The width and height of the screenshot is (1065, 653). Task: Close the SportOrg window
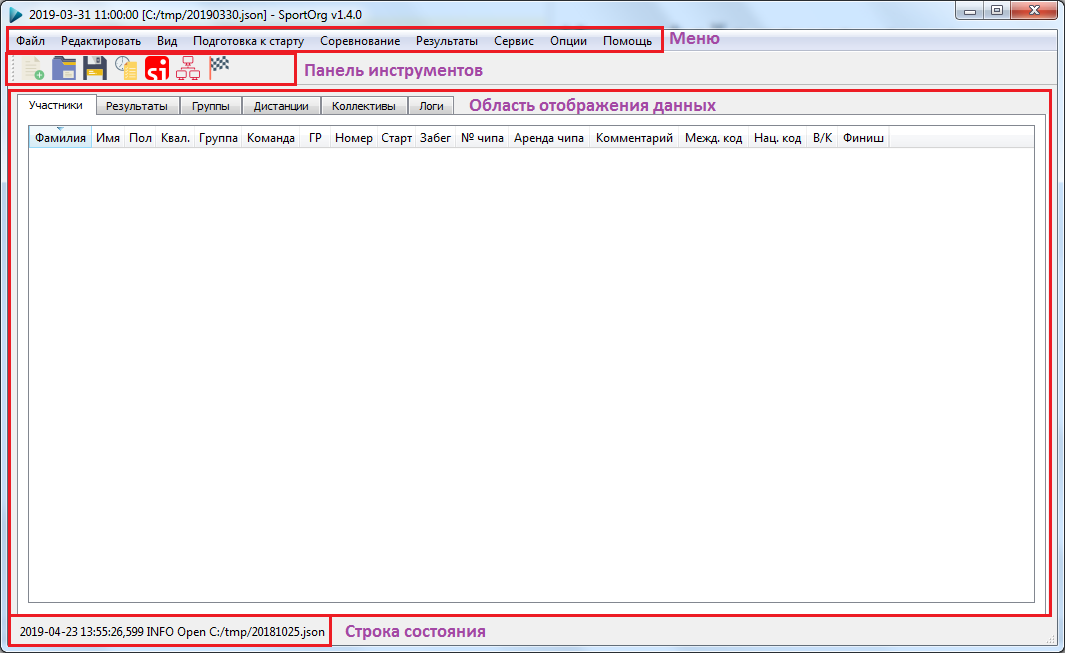1034,10
